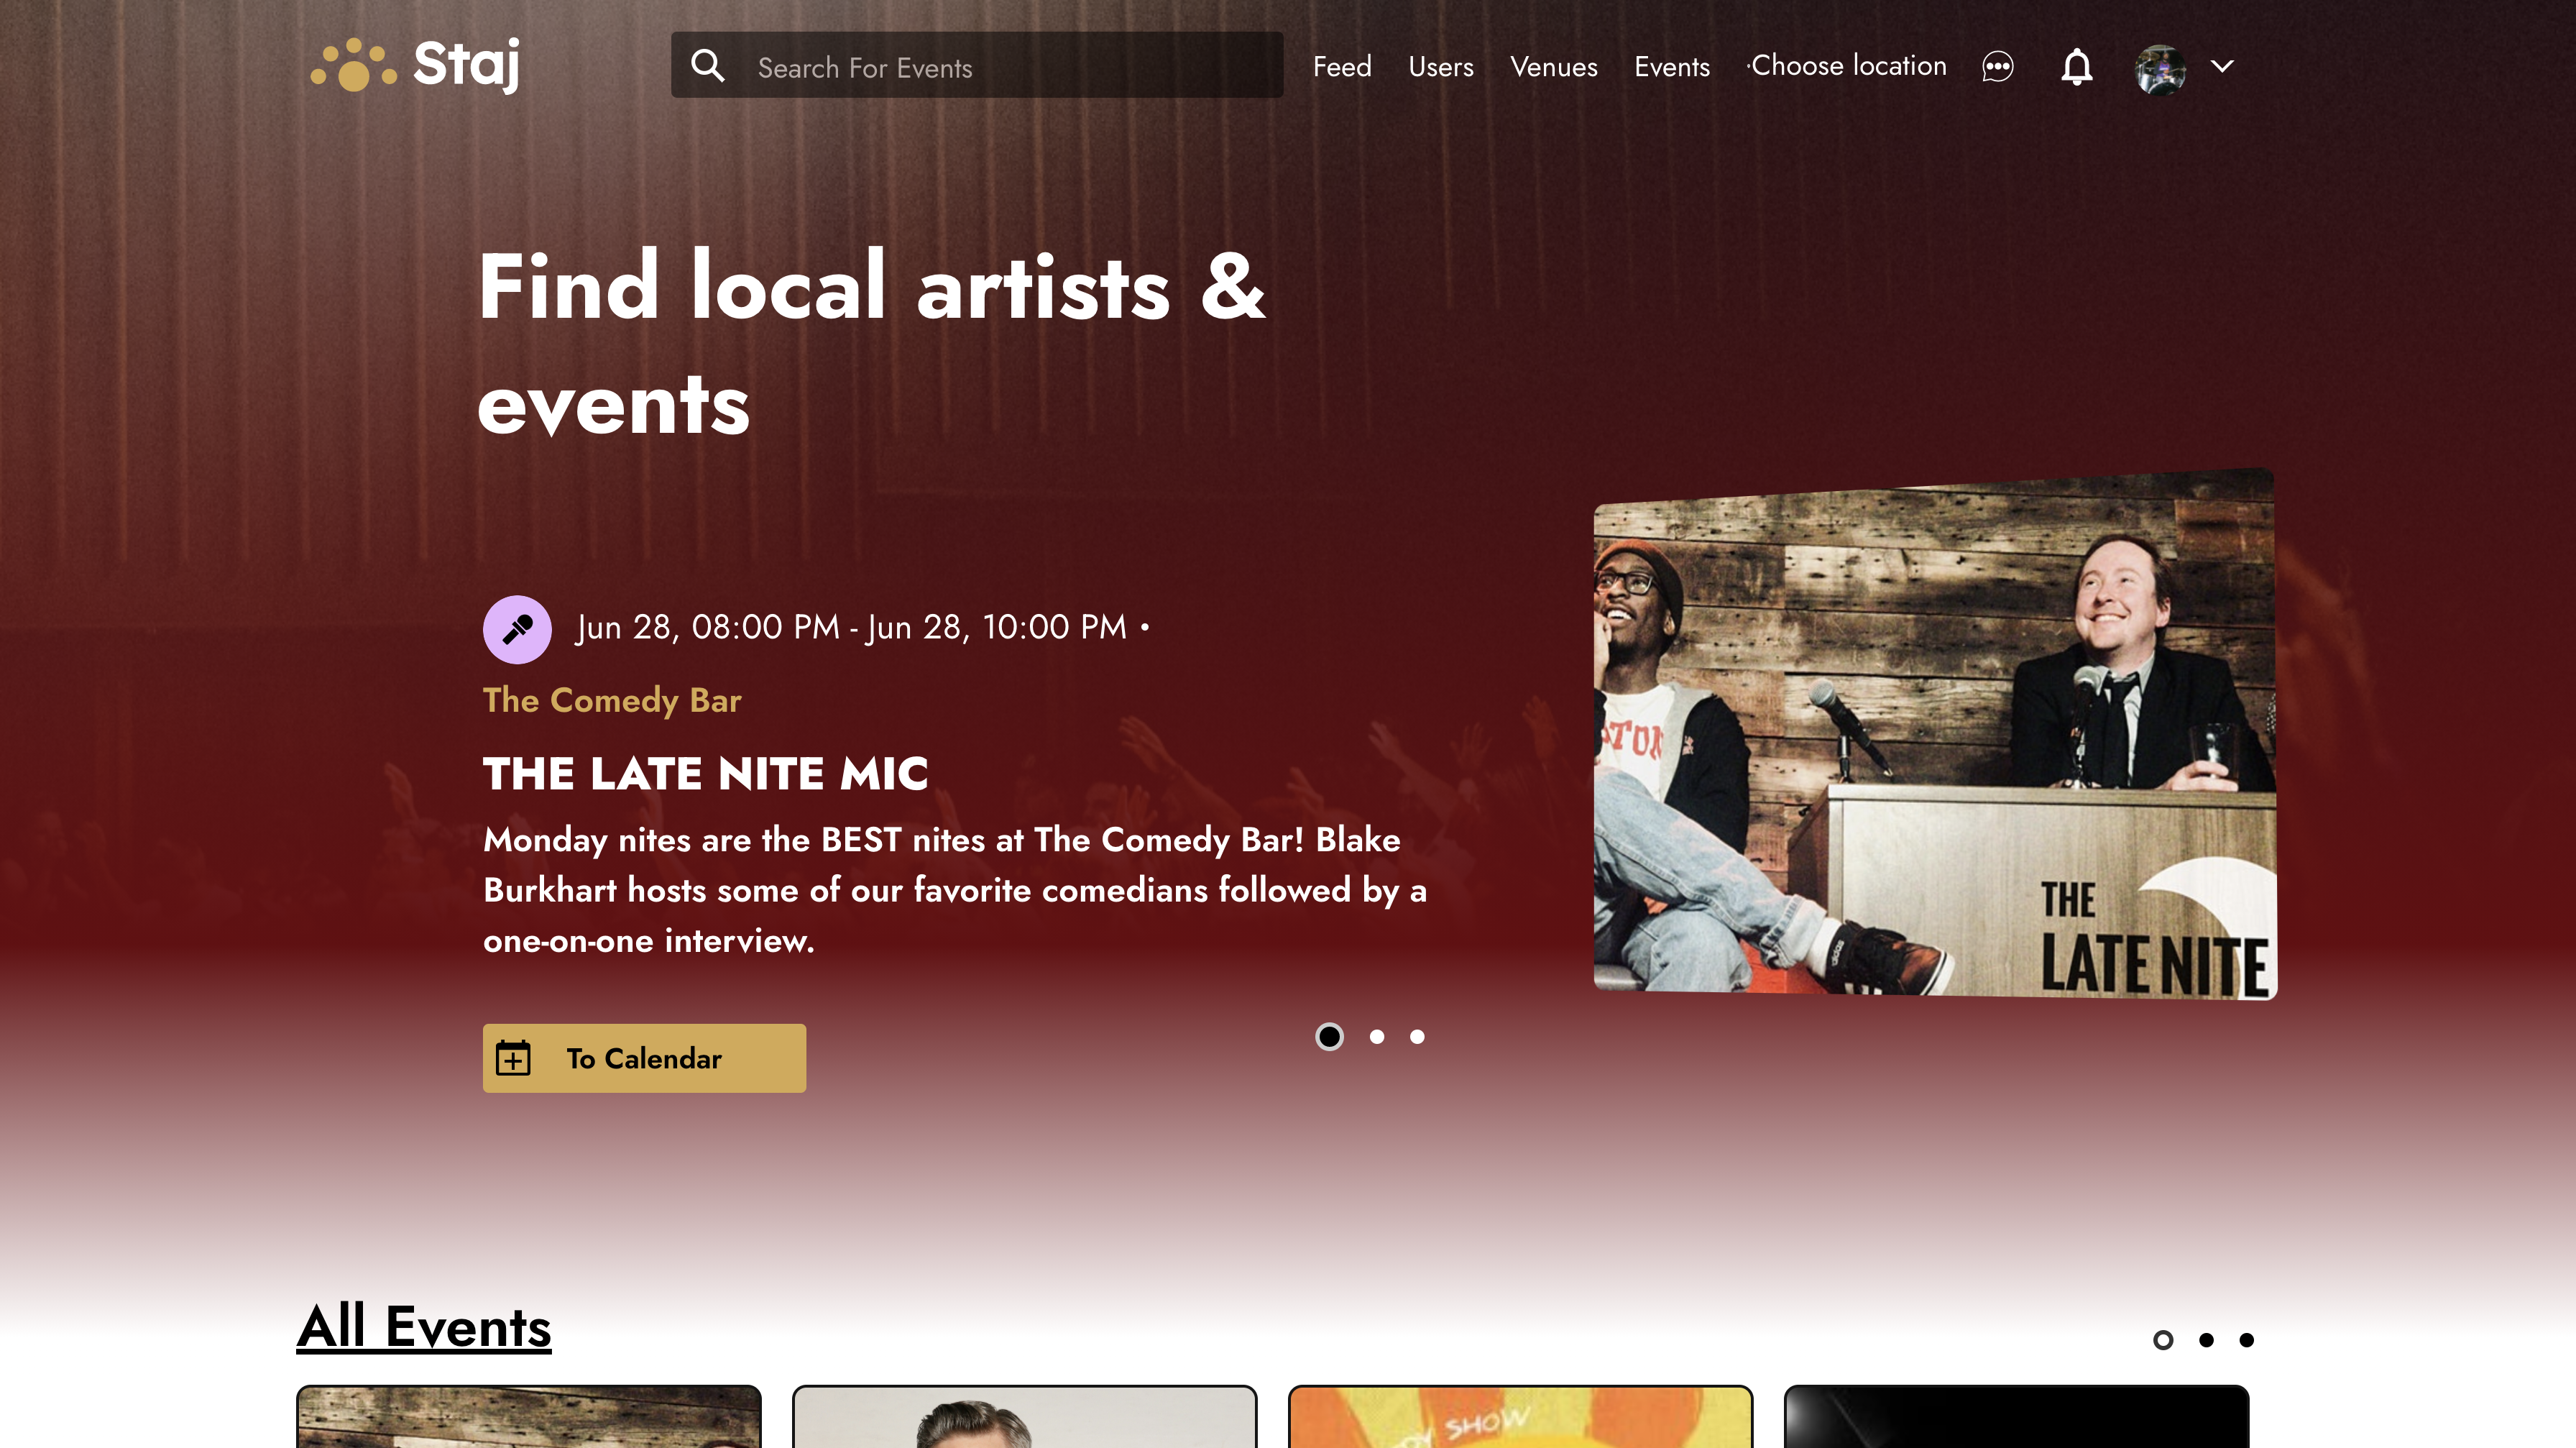Select the second hero carousel dot
The width and height of the screenshot is (2576, 1448).
(x=1377, y=1037)
